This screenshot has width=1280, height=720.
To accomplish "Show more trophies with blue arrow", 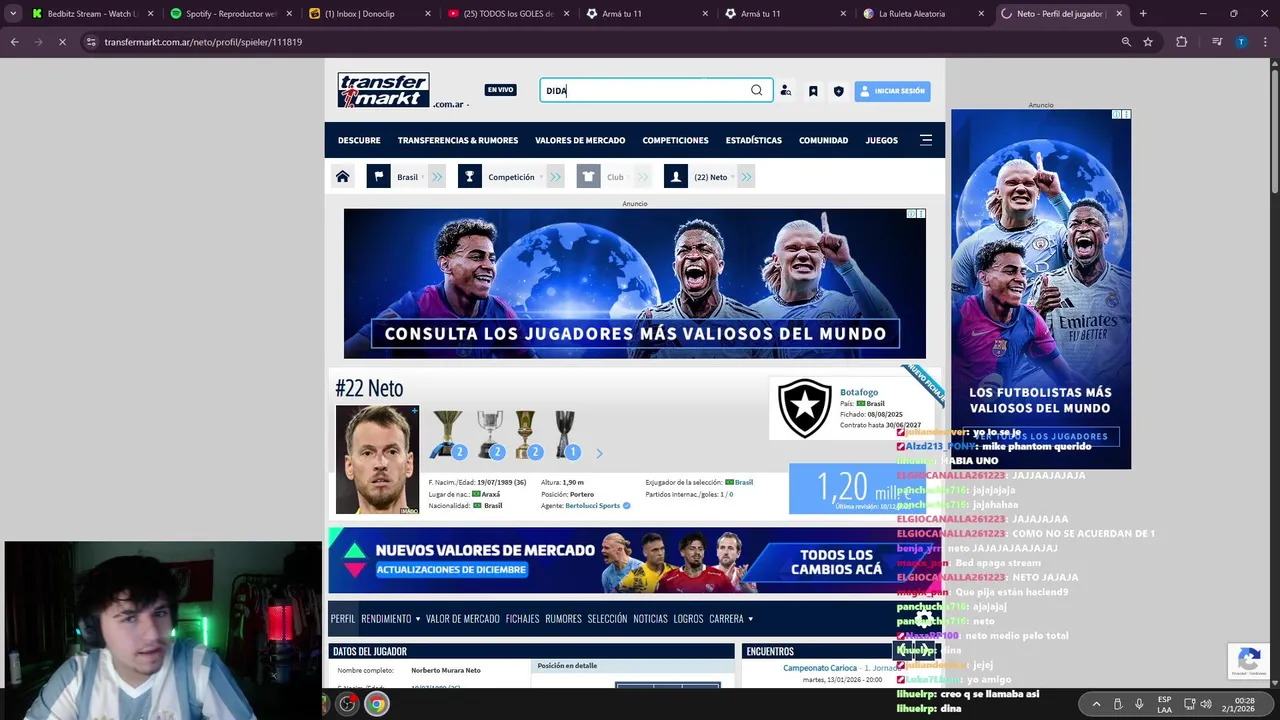I will pos(599,453).
